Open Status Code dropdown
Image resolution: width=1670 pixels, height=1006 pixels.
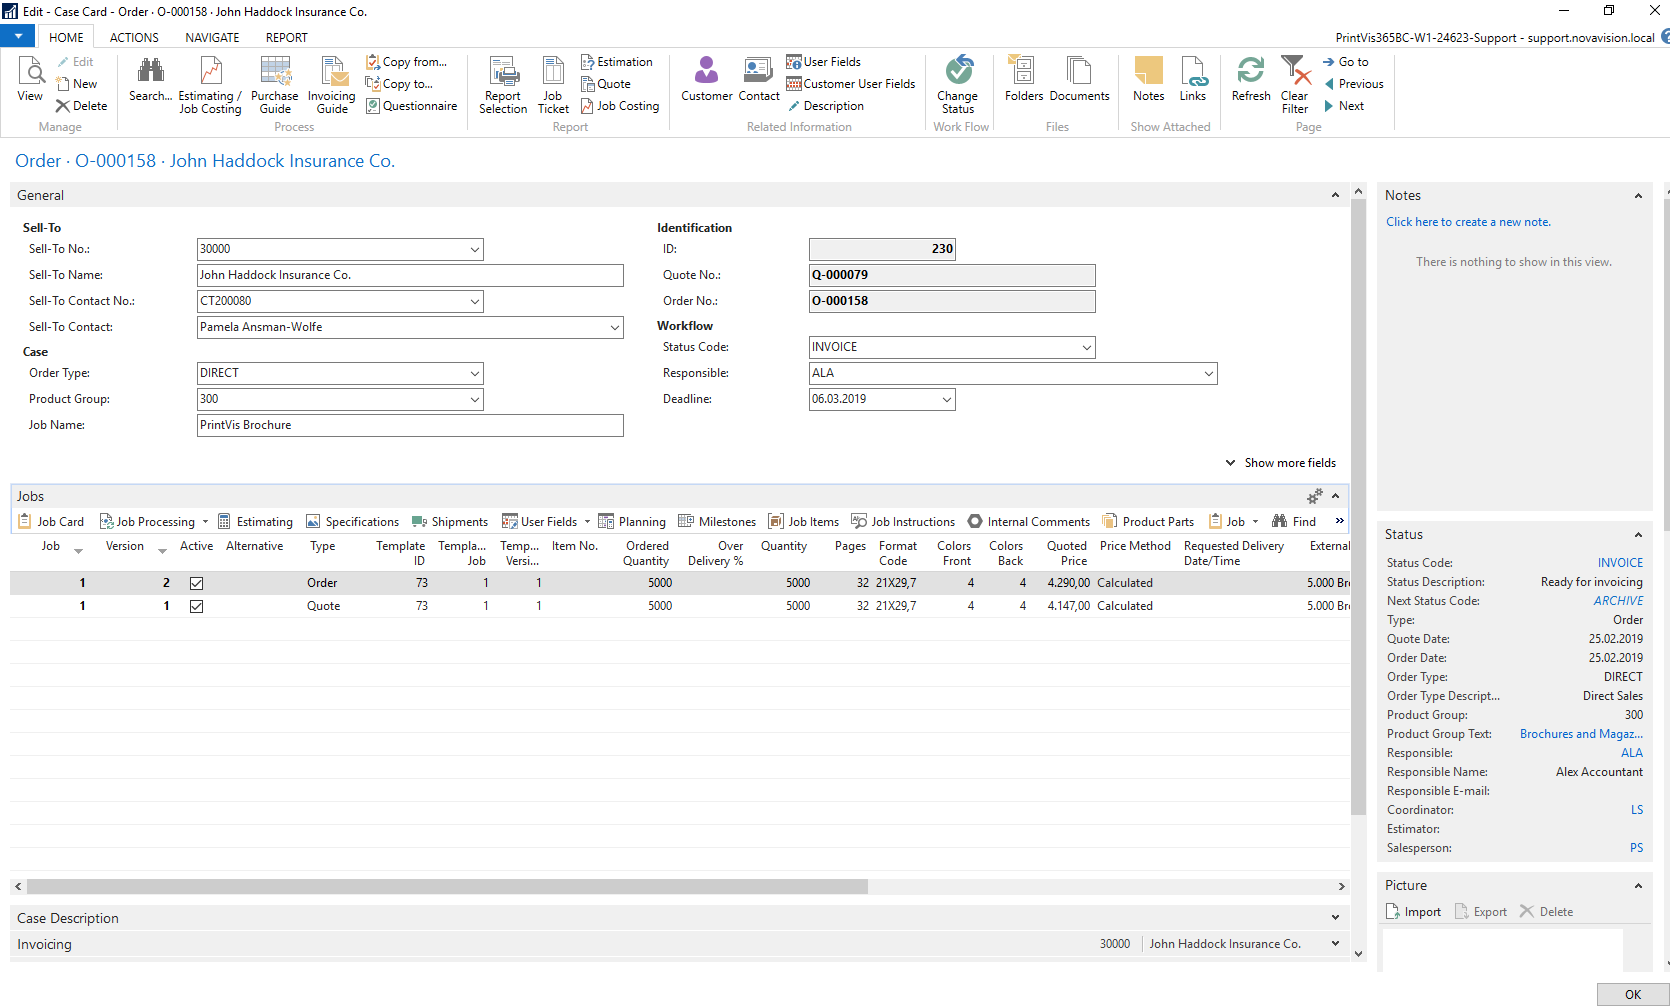click(x=1087, y=347)
